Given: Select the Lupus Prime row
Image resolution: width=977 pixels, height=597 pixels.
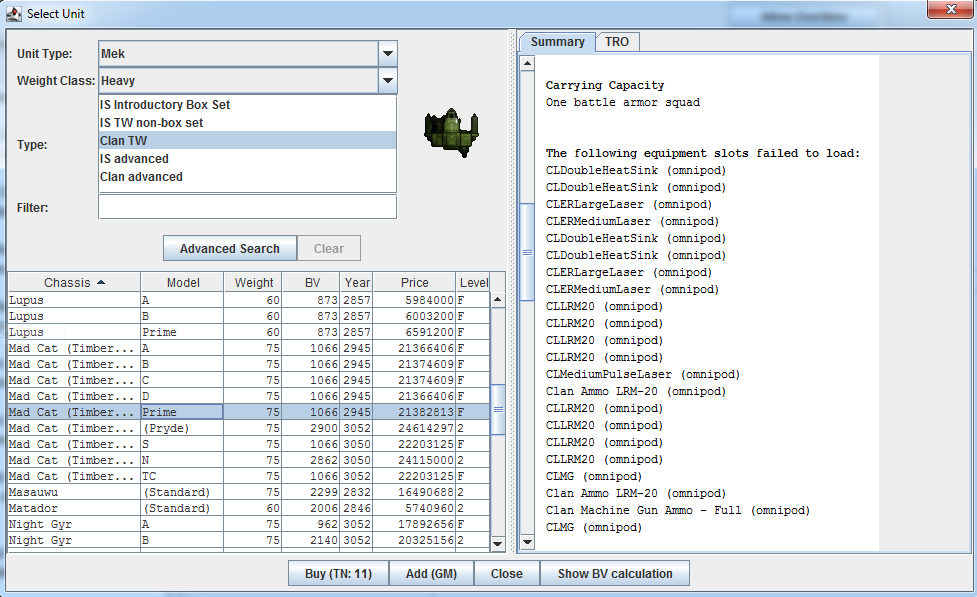Looking at the screenshot, I should 249,332.
